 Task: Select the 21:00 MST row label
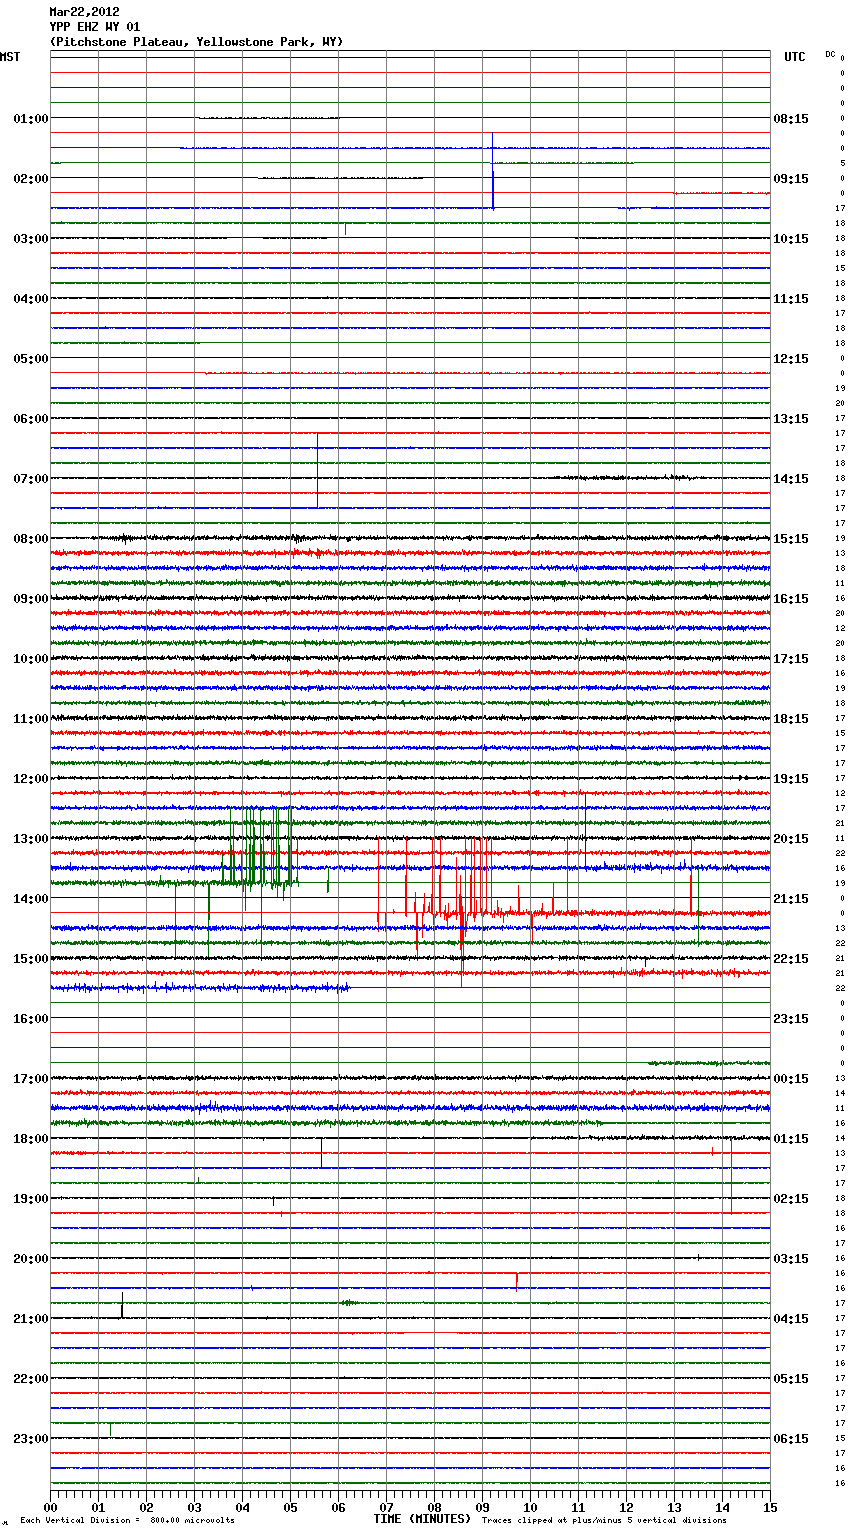coord(31,1319)
